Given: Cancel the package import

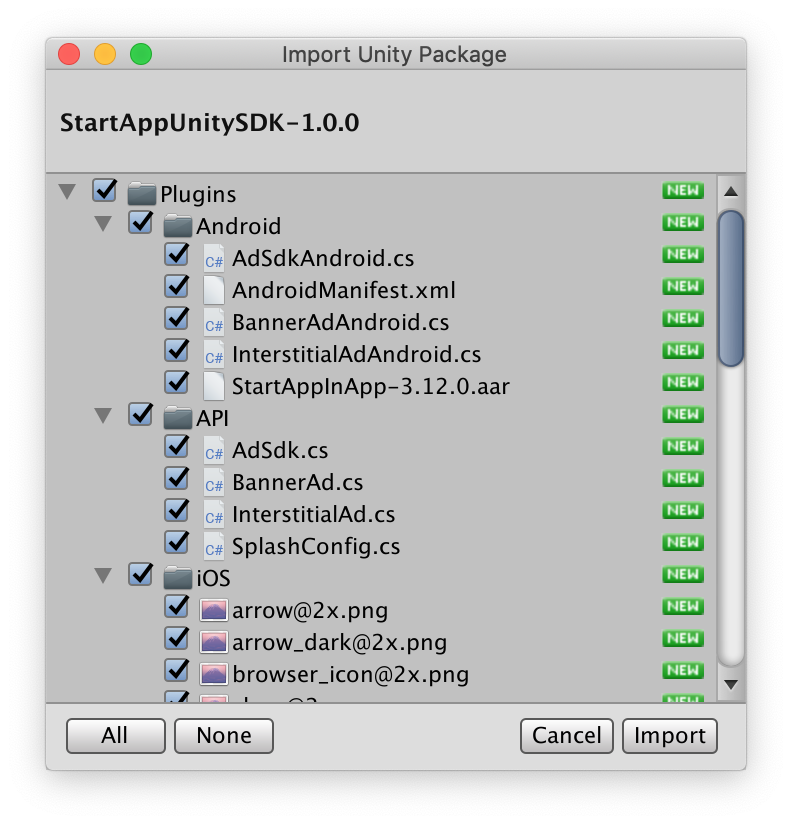Looking at the screenshot, I should point(567,736).
